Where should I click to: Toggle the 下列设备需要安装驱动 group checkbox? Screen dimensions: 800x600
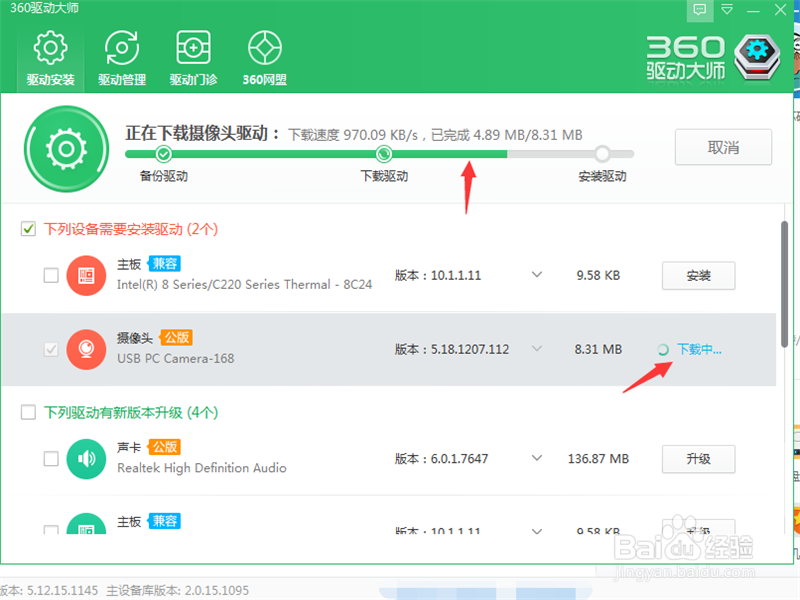pyautogui.click(x=29, y=229)
